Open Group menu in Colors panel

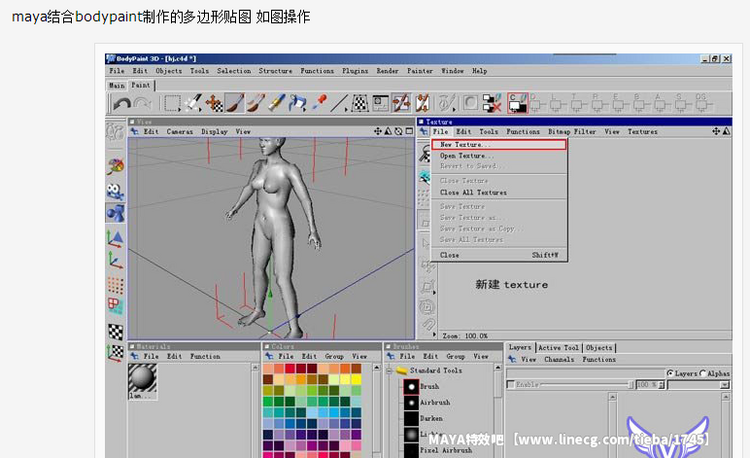pos(334,357)
